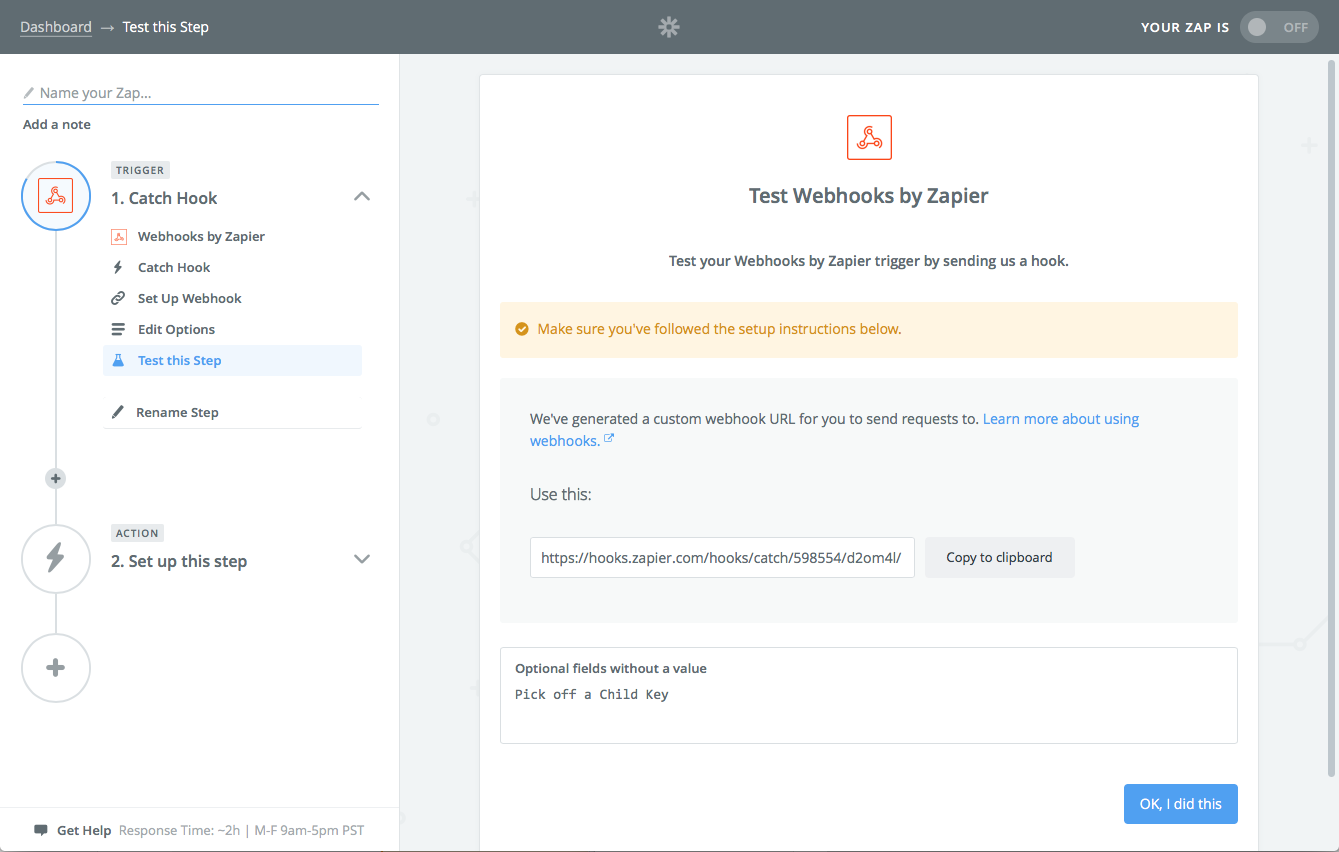1339x852 pixels.
Task: Click the chain link icon beside Set Up Webhook
Action: [118, 299]
